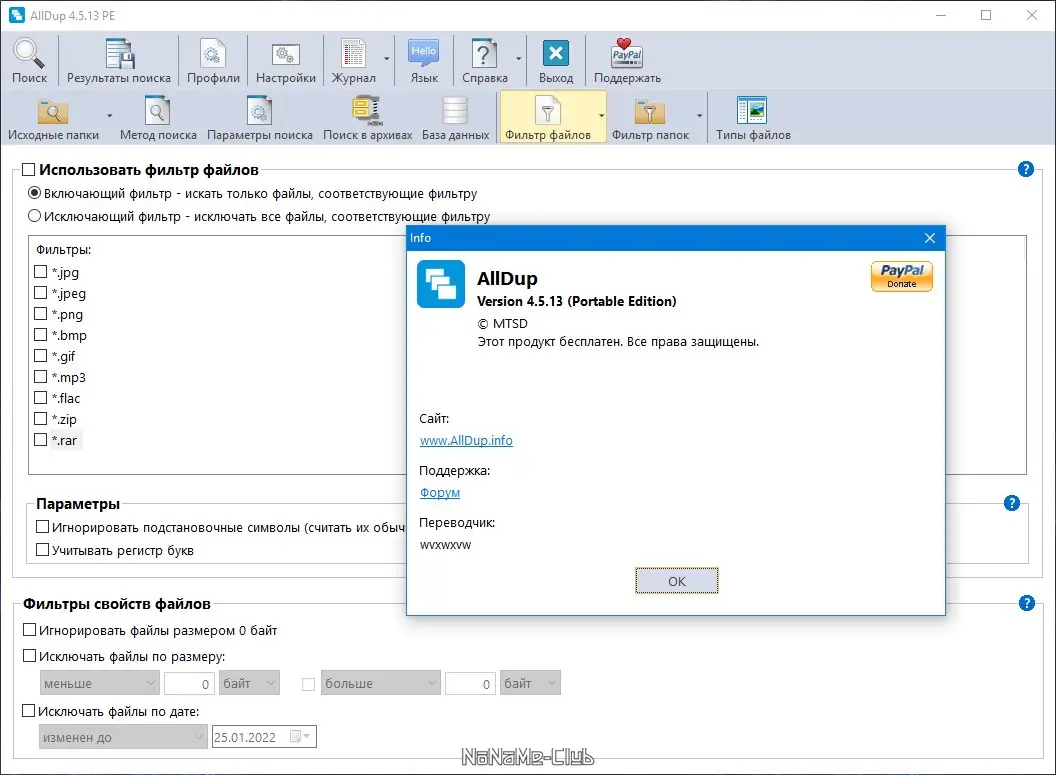This screenshot has height=775, width=1056.
Task: Click help icon beside Параметры section
Action: click(x=1012, y=503)
